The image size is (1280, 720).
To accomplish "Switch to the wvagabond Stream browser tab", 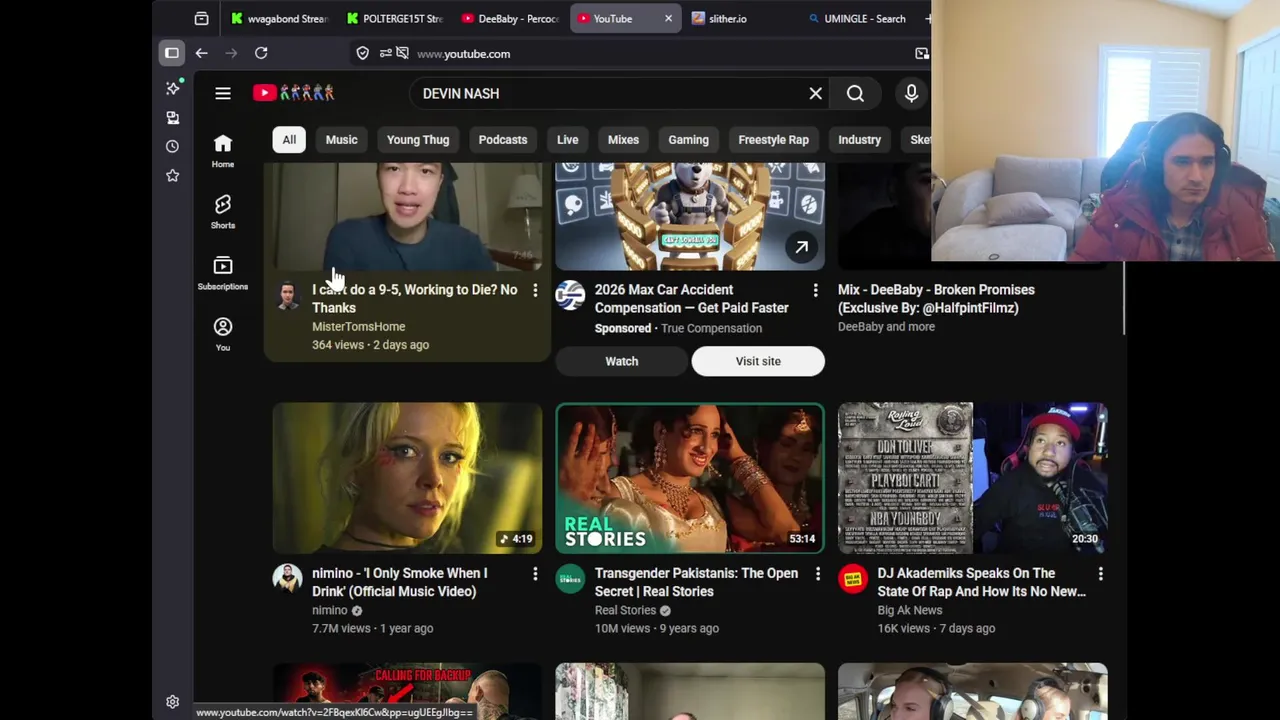I will pyautogui.click(x=279, y=18).
